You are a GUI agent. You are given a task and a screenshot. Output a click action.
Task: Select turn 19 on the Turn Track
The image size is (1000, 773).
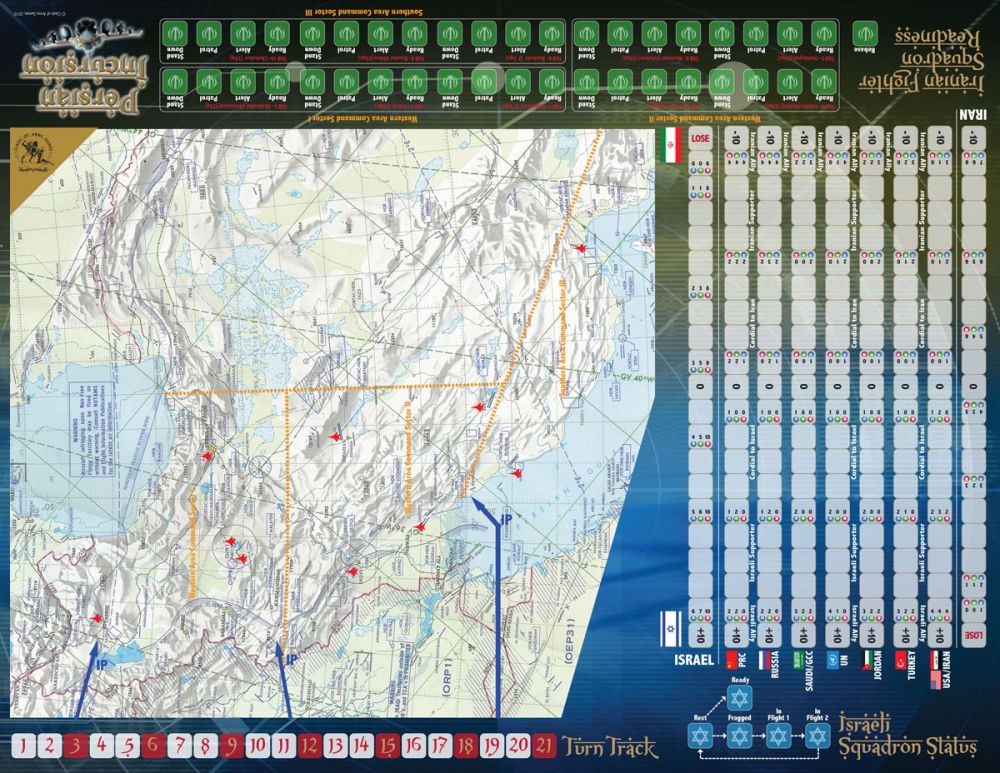492,746
